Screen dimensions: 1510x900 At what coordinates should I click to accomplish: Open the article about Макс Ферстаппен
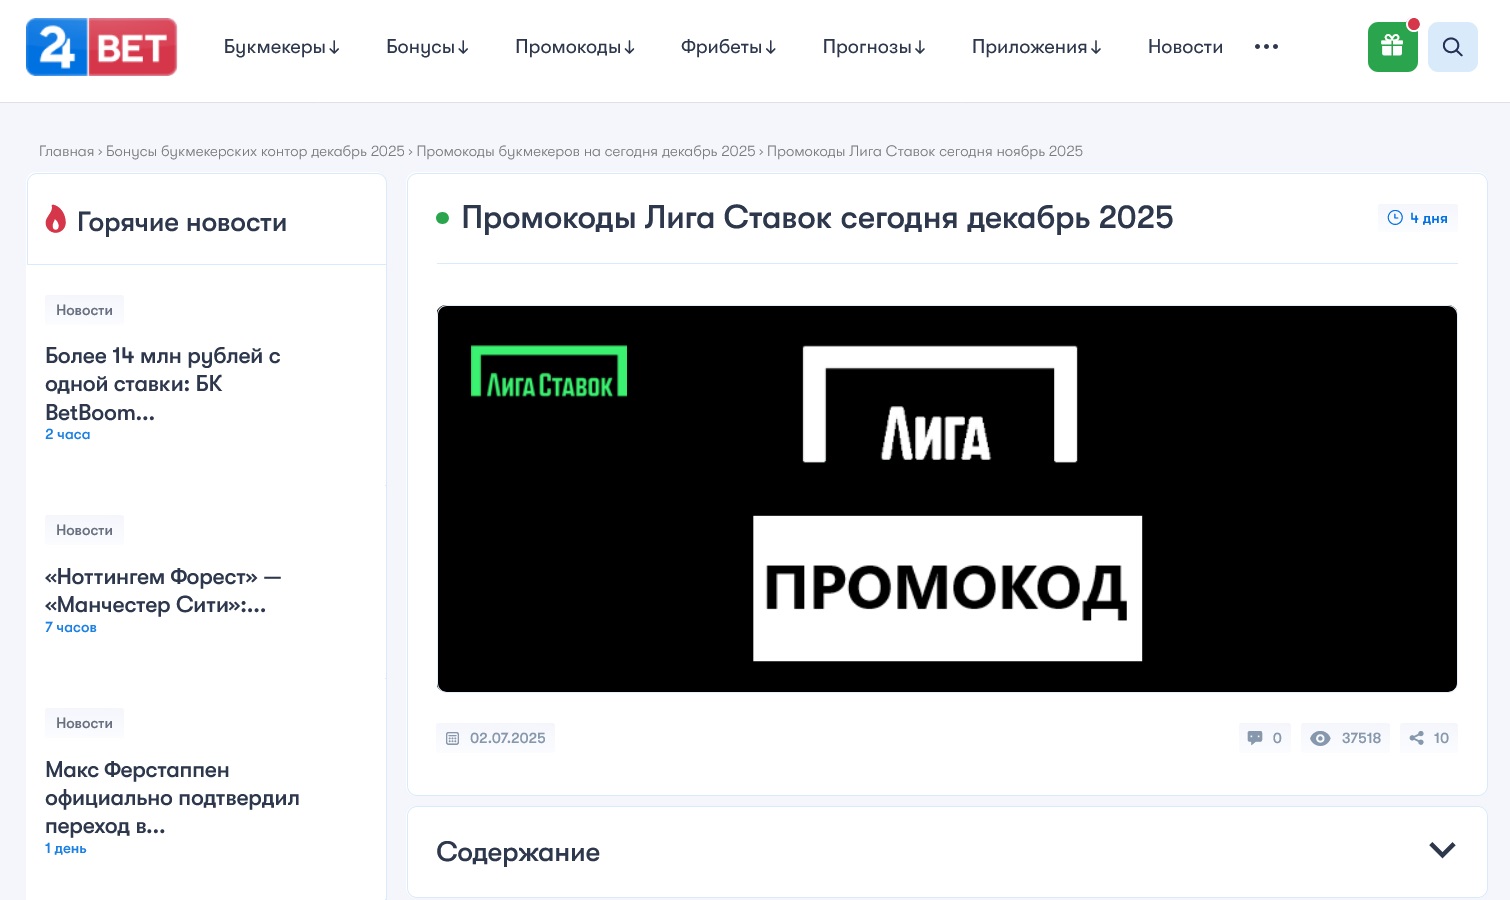[172, 797]
